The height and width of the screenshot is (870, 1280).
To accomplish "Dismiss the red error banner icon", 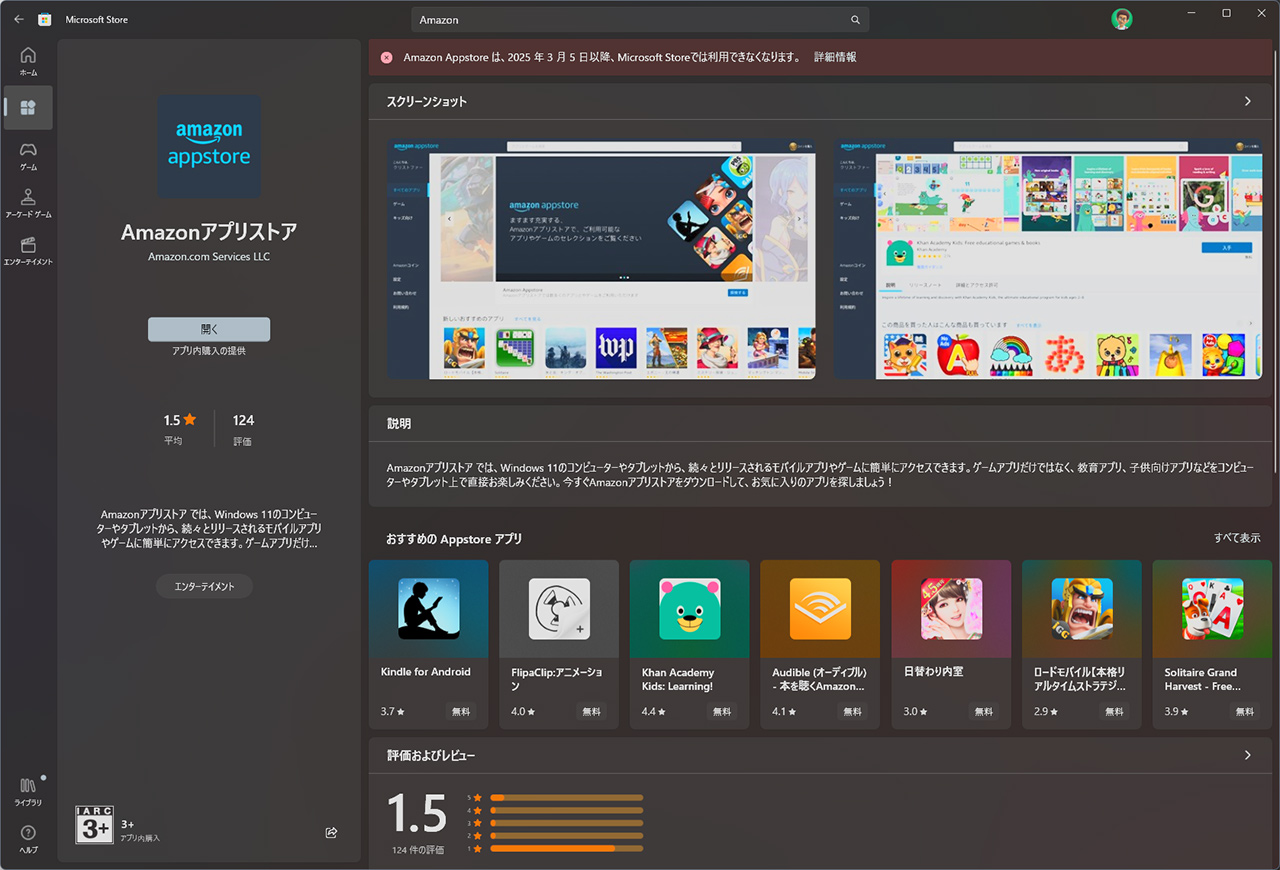I will [x=387, y=58].
